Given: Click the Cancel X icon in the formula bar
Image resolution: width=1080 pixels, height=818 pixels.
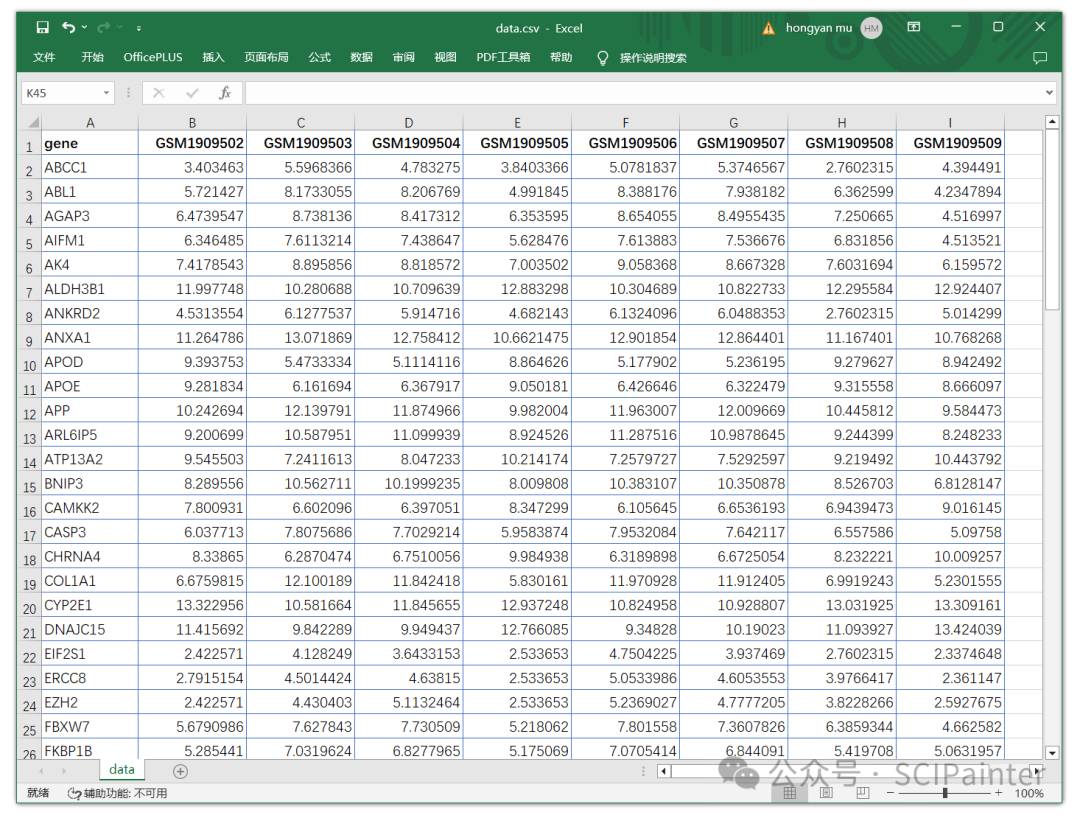Looking at the screenshot, I should click(x=159, y=93).
